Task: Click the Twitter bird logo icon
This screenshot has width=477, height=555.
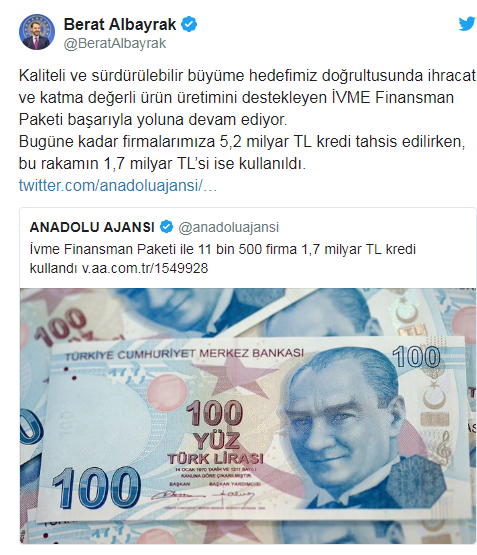Action: 467,24
